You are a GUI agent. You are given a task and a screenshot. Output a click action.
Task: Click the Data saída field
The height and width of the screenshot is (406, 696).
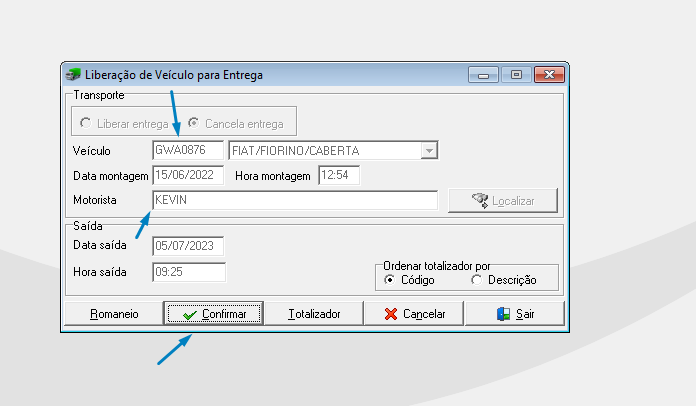click(188, 246)
